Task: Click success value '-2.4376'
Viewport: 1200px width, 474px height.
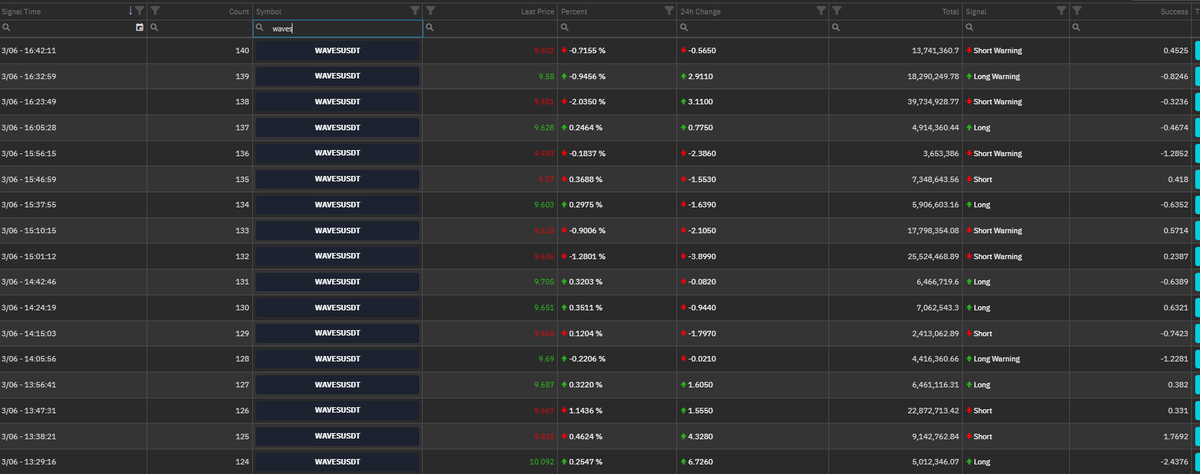Action: tap(1173, 461)
